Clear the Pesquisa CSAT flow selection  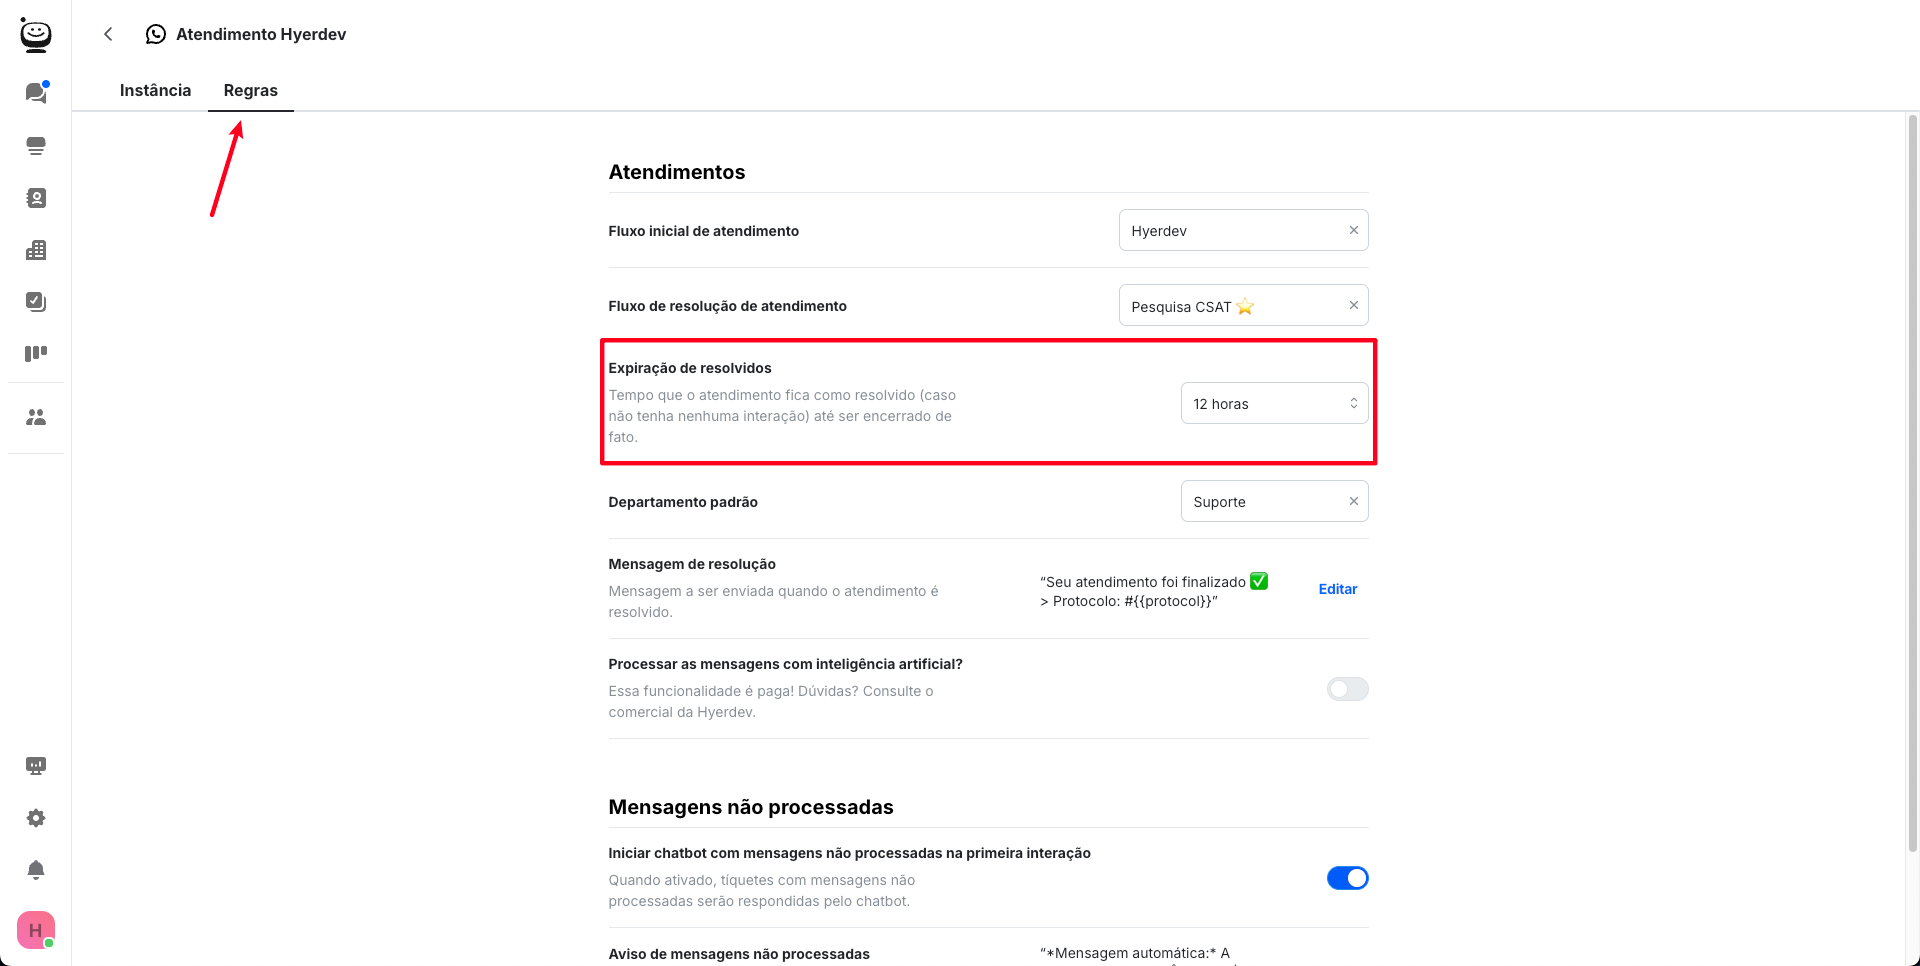(1353, 306)
